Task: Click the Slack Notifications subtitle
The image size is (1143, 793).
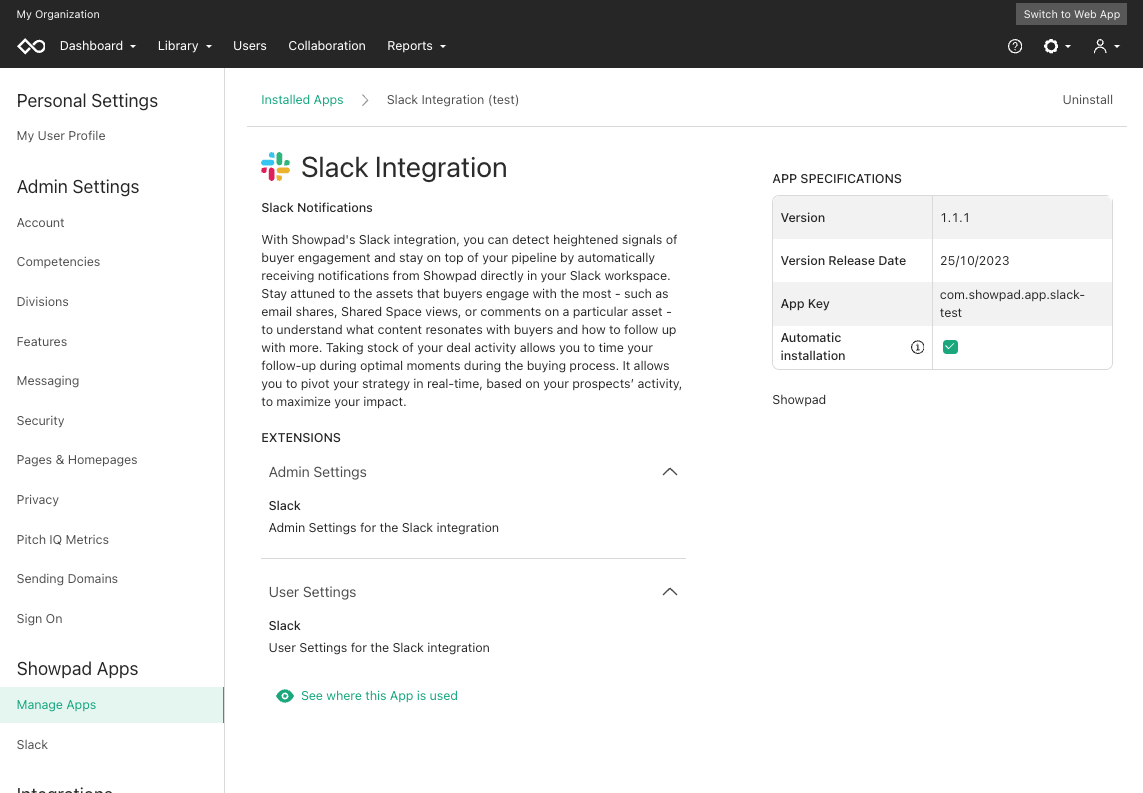Action: (316, 208)
